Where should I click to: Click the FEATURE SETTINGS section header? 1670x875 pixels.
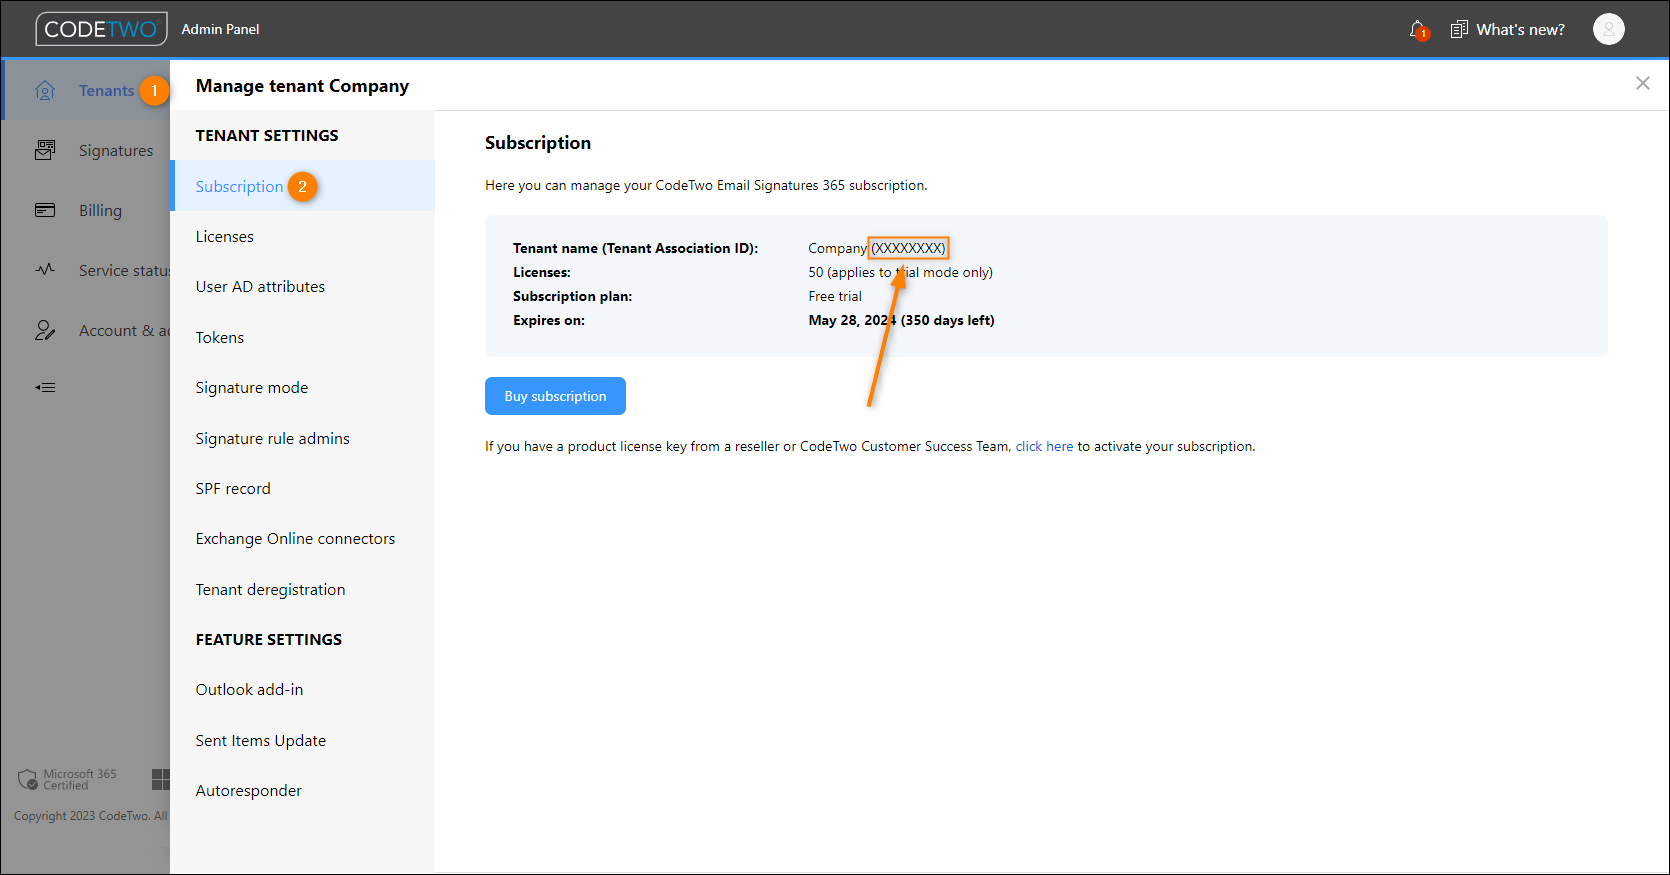(269, 640)
